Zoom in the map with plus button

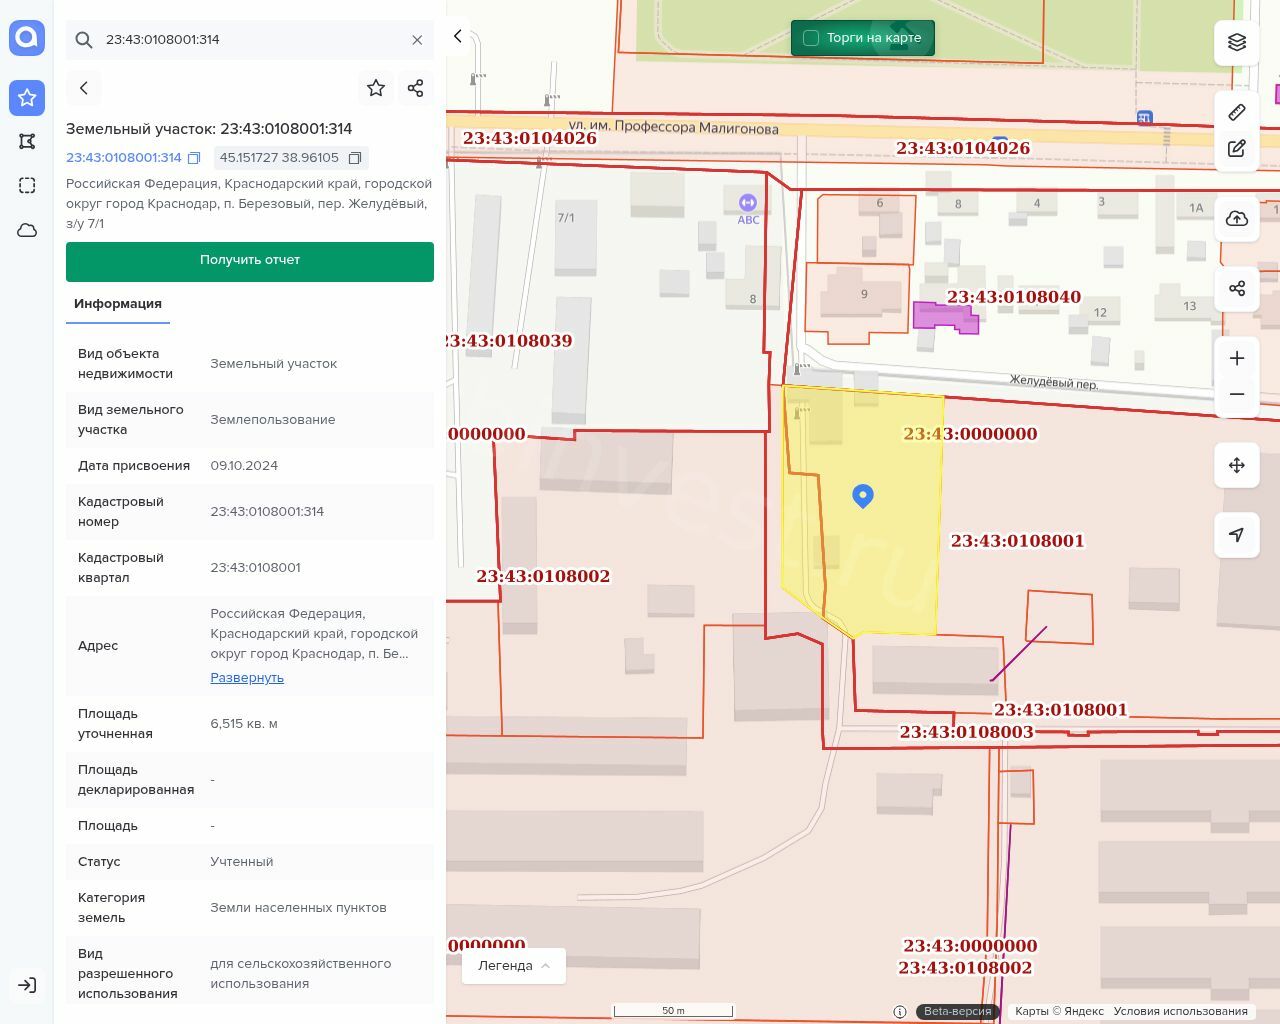coord(1237,358)
